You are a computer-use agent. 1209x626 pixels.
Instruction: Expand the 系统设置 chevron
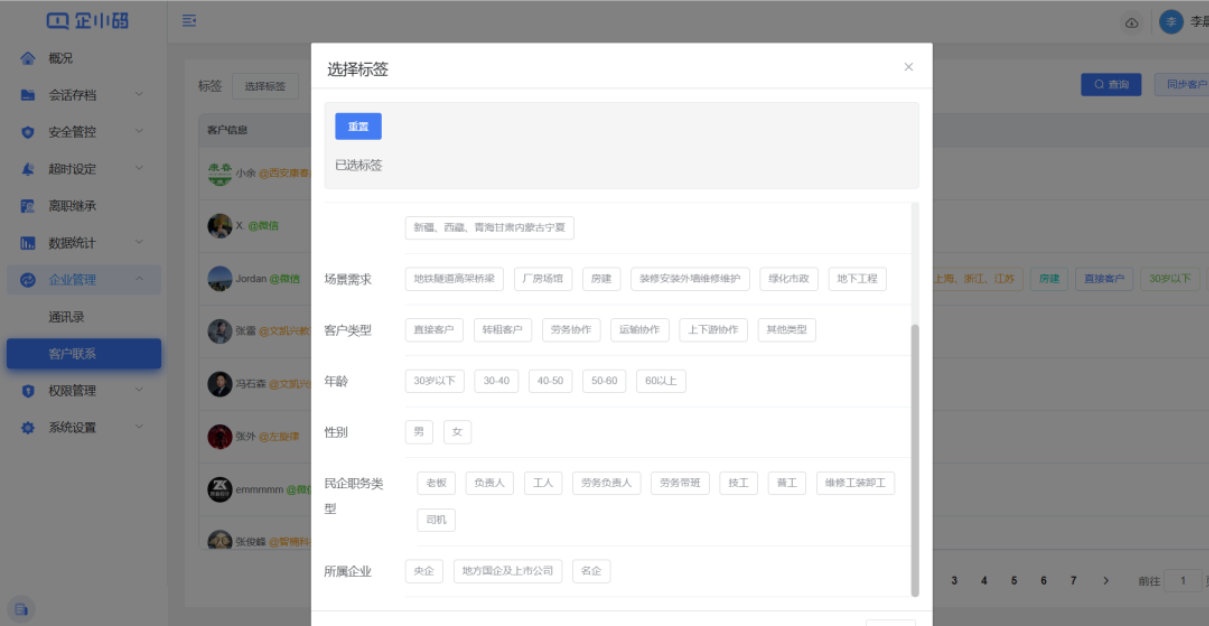[x=139, y=427]
